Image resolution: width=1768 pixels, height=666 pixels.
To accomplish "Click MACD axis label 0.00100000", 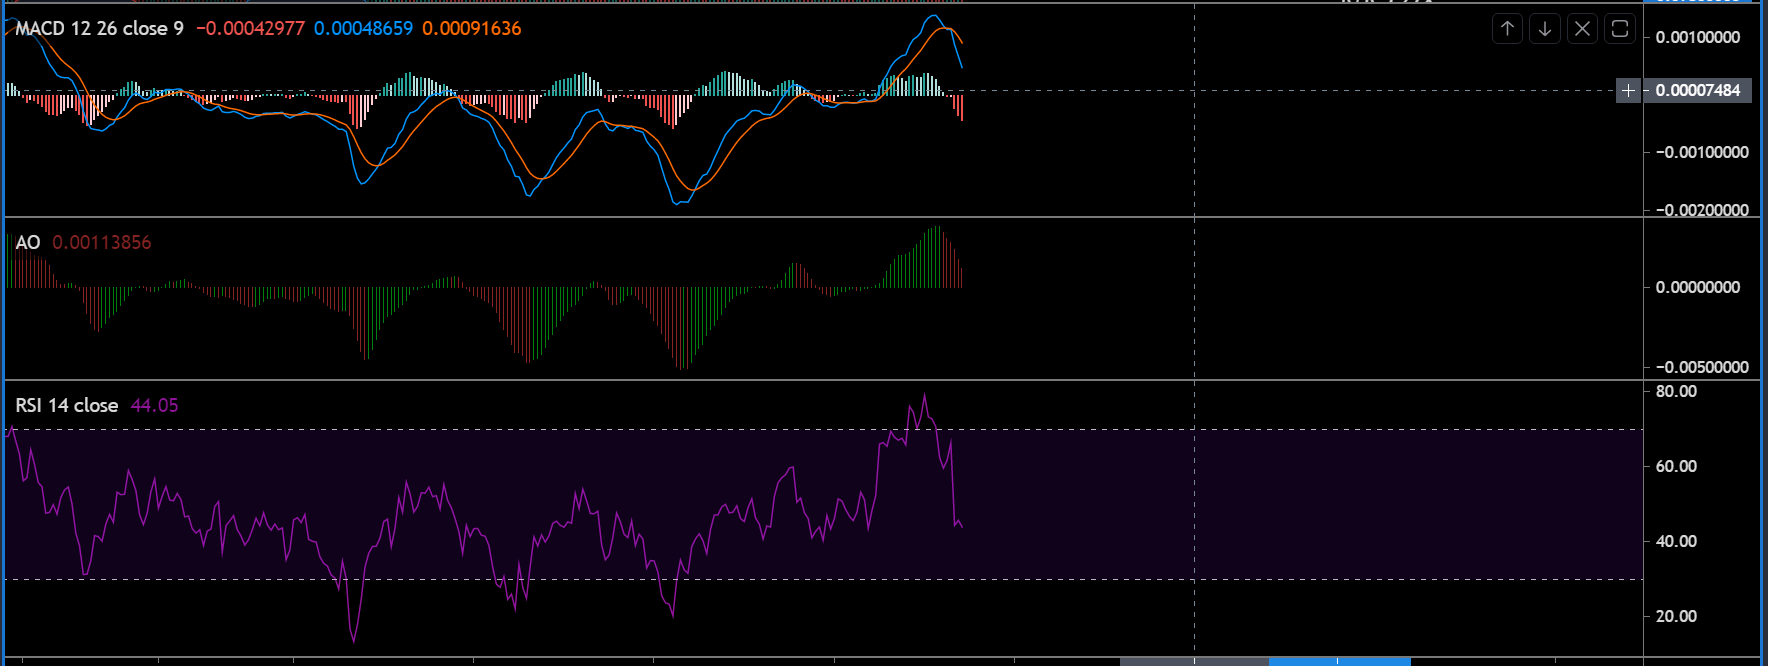I will (1698, 38).
